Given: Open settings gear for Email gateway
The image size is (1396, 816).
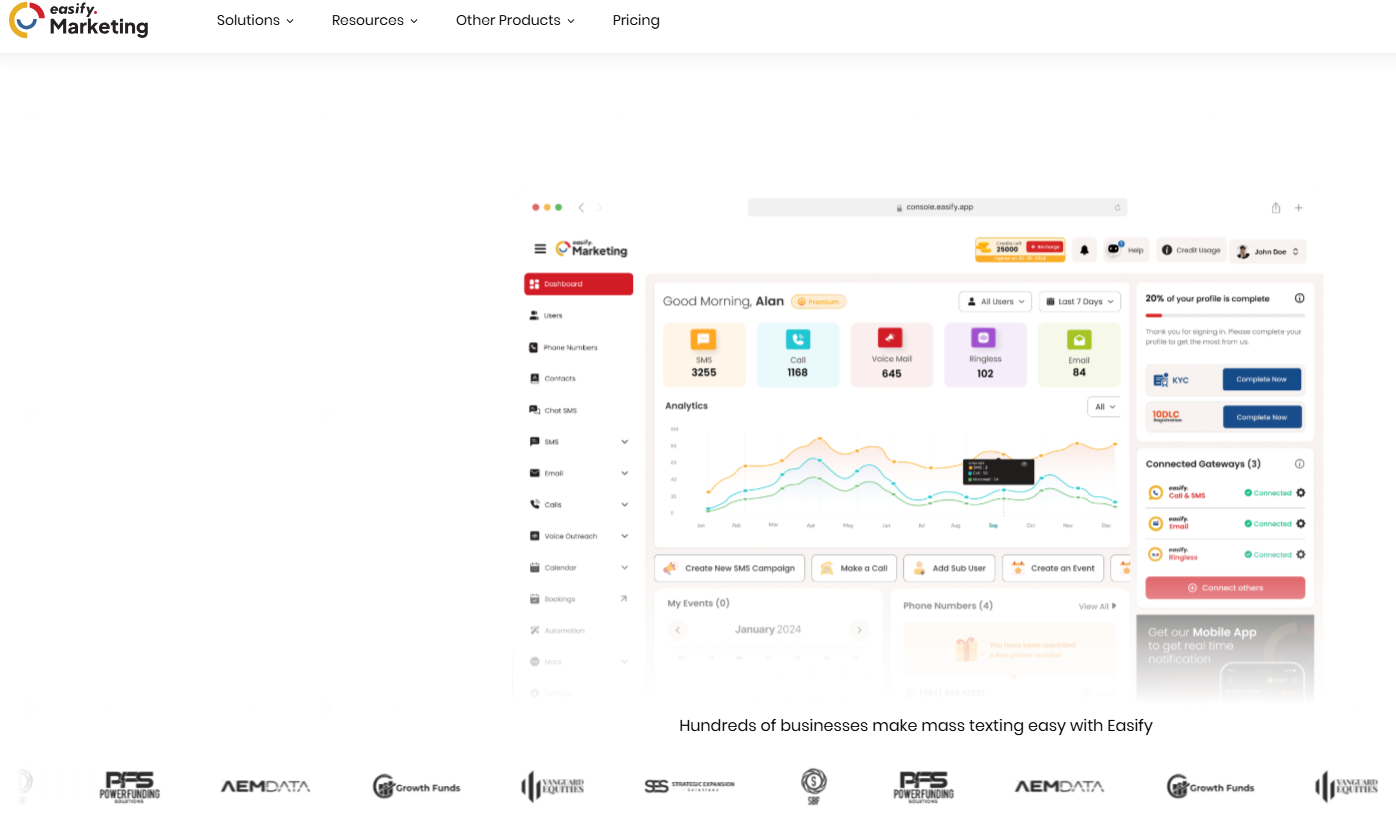Looking at the screenshot, I should pos(1300,523).
